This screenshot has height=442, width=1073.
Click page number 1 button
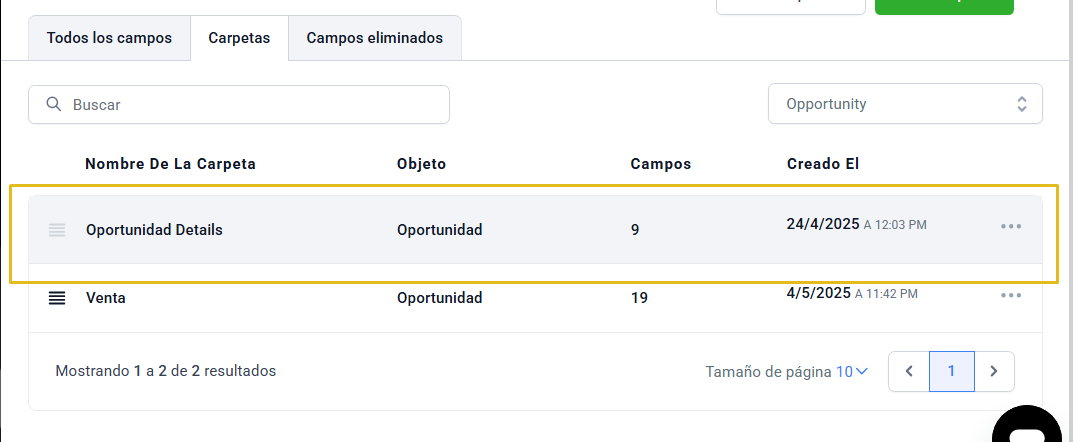[951, 372]
